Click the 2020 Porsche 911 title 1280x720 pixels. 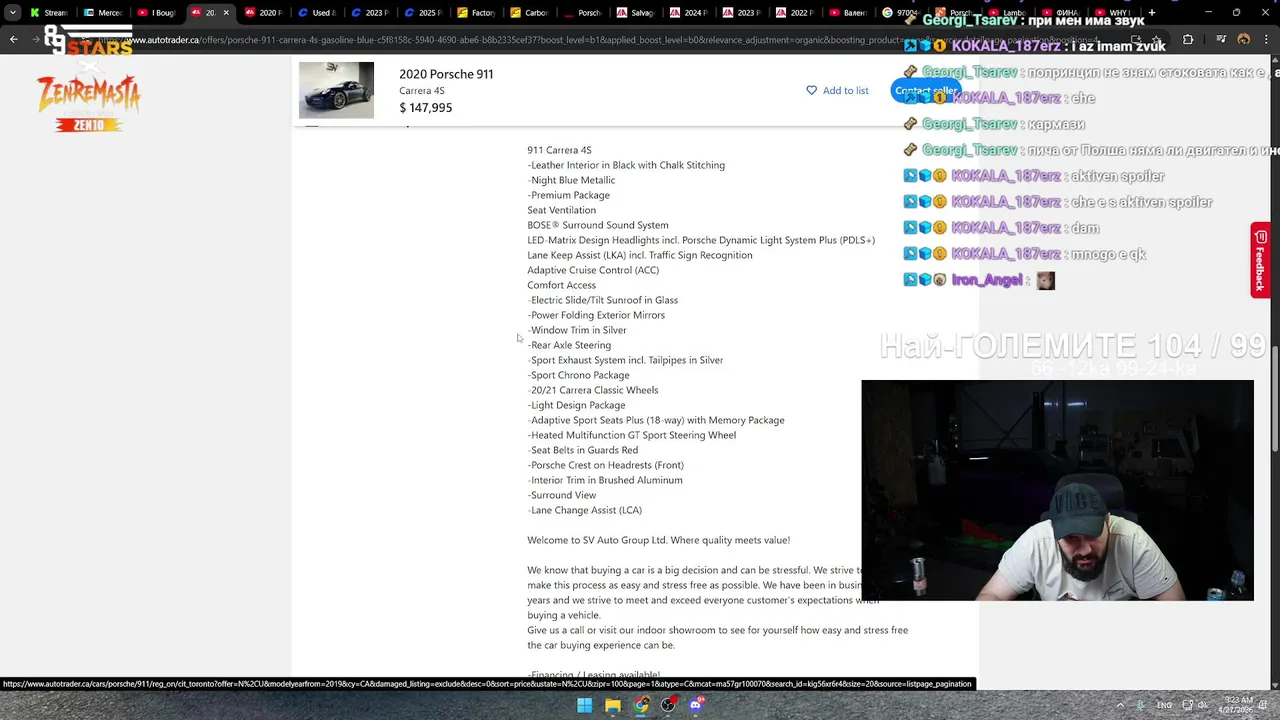click(446, 74)
